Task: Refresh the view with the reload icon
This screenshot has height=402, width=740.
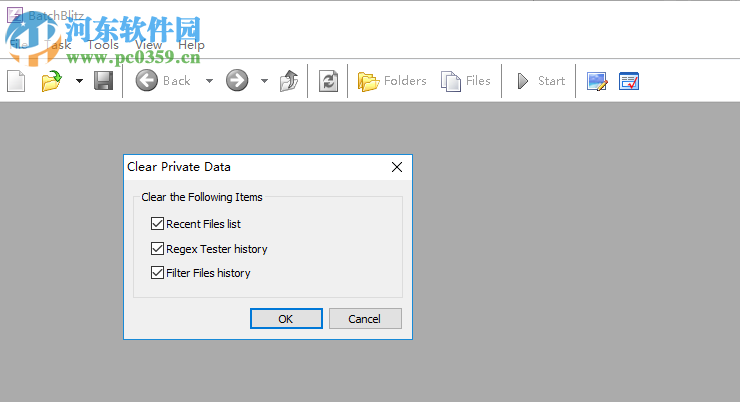Action: click(328, 81)
